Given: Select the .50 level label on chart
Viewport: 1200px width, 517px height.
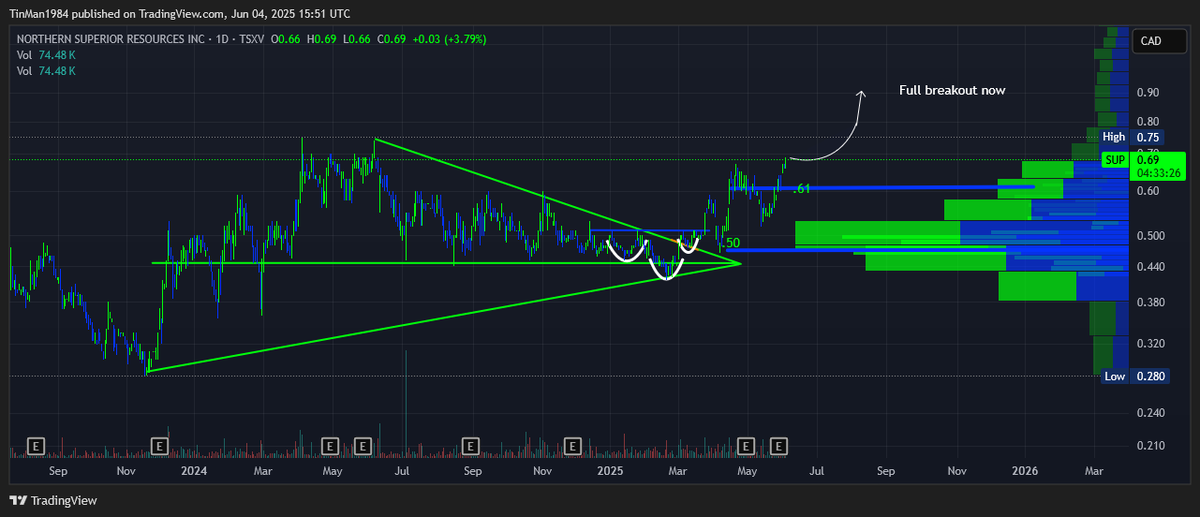Looking at the screenshot, I should [730, 243].
